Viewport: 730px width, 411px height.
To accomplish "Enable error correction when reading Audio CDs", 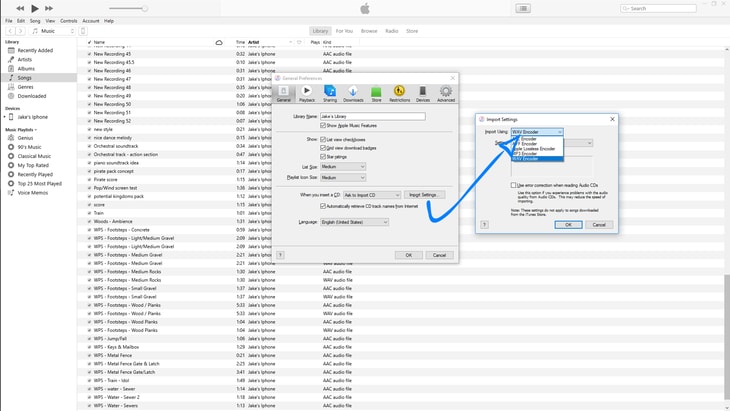I will (514, 185).
